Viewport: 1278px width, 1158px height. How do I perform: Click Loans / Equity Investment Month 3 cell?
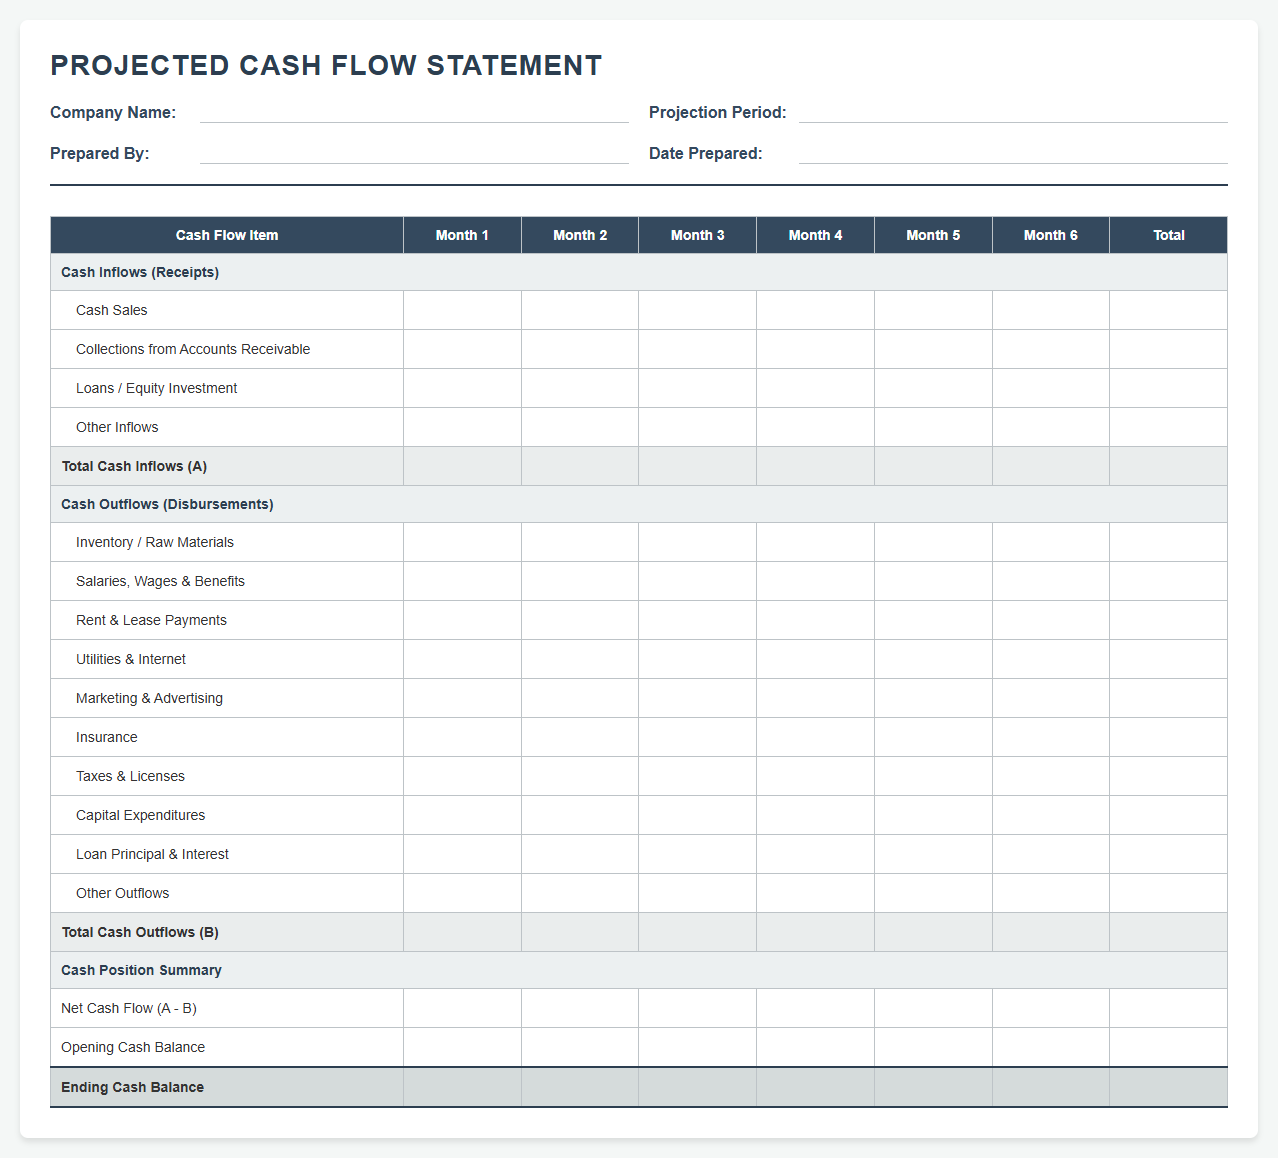point(698,388)
